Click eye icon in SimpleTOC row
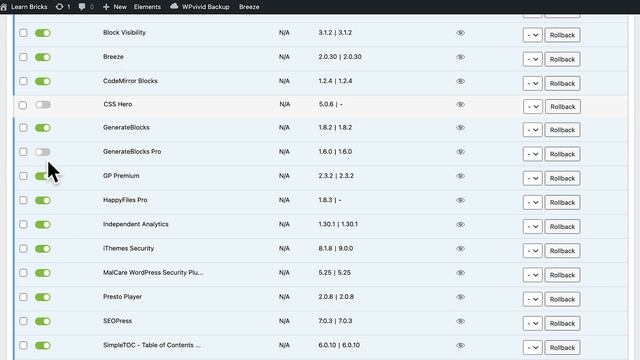This screenshot has width=640, height=360. click(x=460, y=345)
